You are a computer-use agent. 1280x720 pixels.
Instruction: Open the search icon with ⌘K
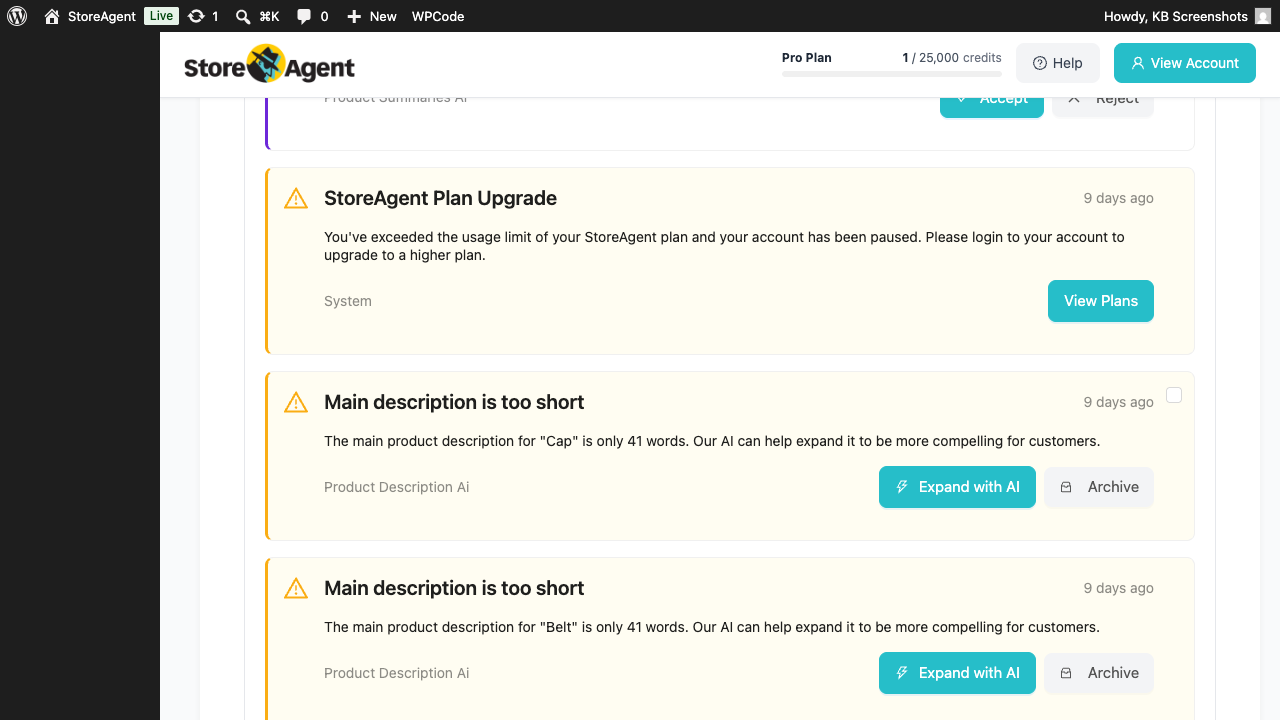point(257,16)
